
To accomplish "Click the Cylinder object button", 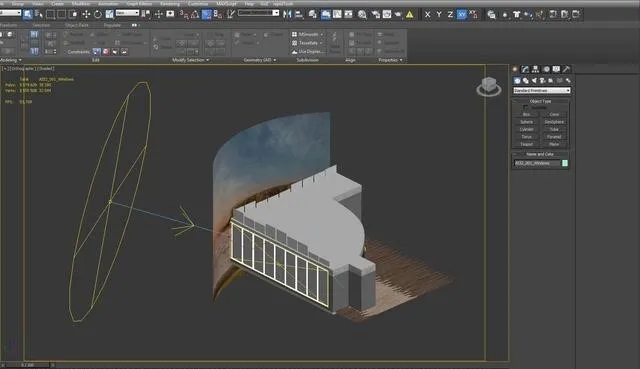I will [527, 129].
